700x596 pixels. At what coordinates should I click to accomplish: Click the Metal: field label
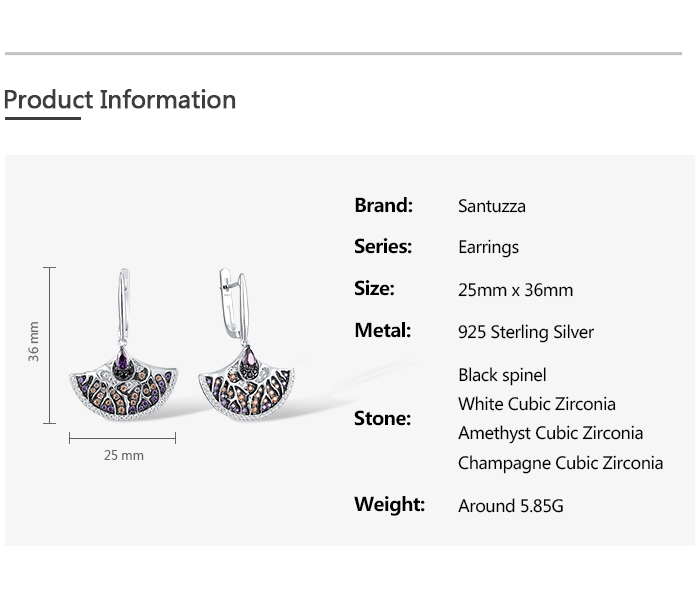point(382,330)
